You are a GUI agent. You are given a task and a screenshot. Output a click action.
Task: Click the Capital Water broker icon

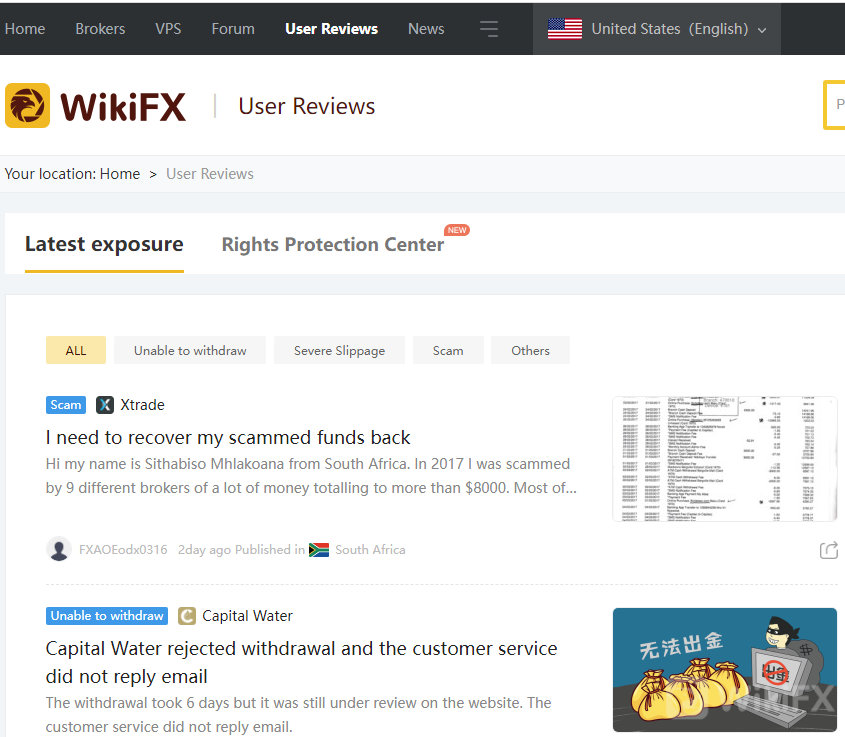point(187,616)
